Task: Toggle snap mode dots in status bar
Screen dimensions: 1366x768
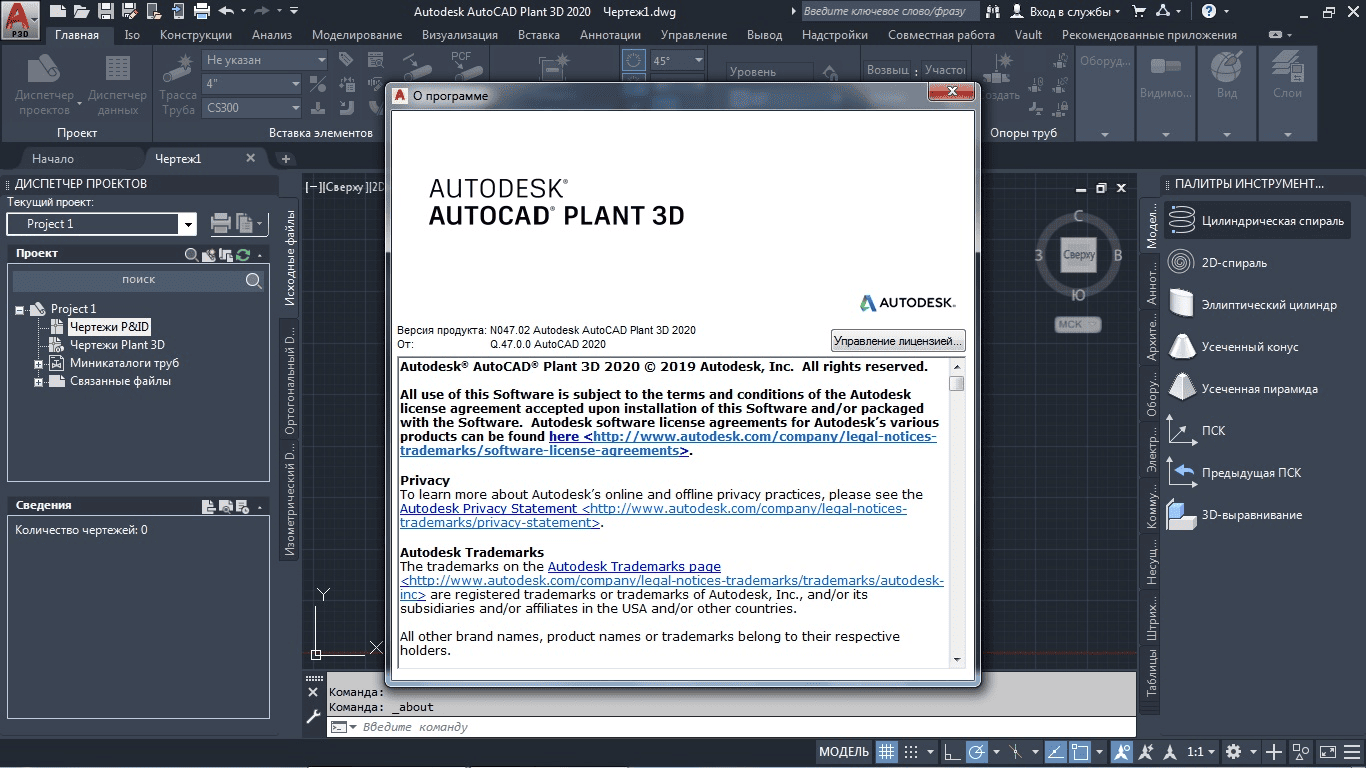Action: (911, 752)
